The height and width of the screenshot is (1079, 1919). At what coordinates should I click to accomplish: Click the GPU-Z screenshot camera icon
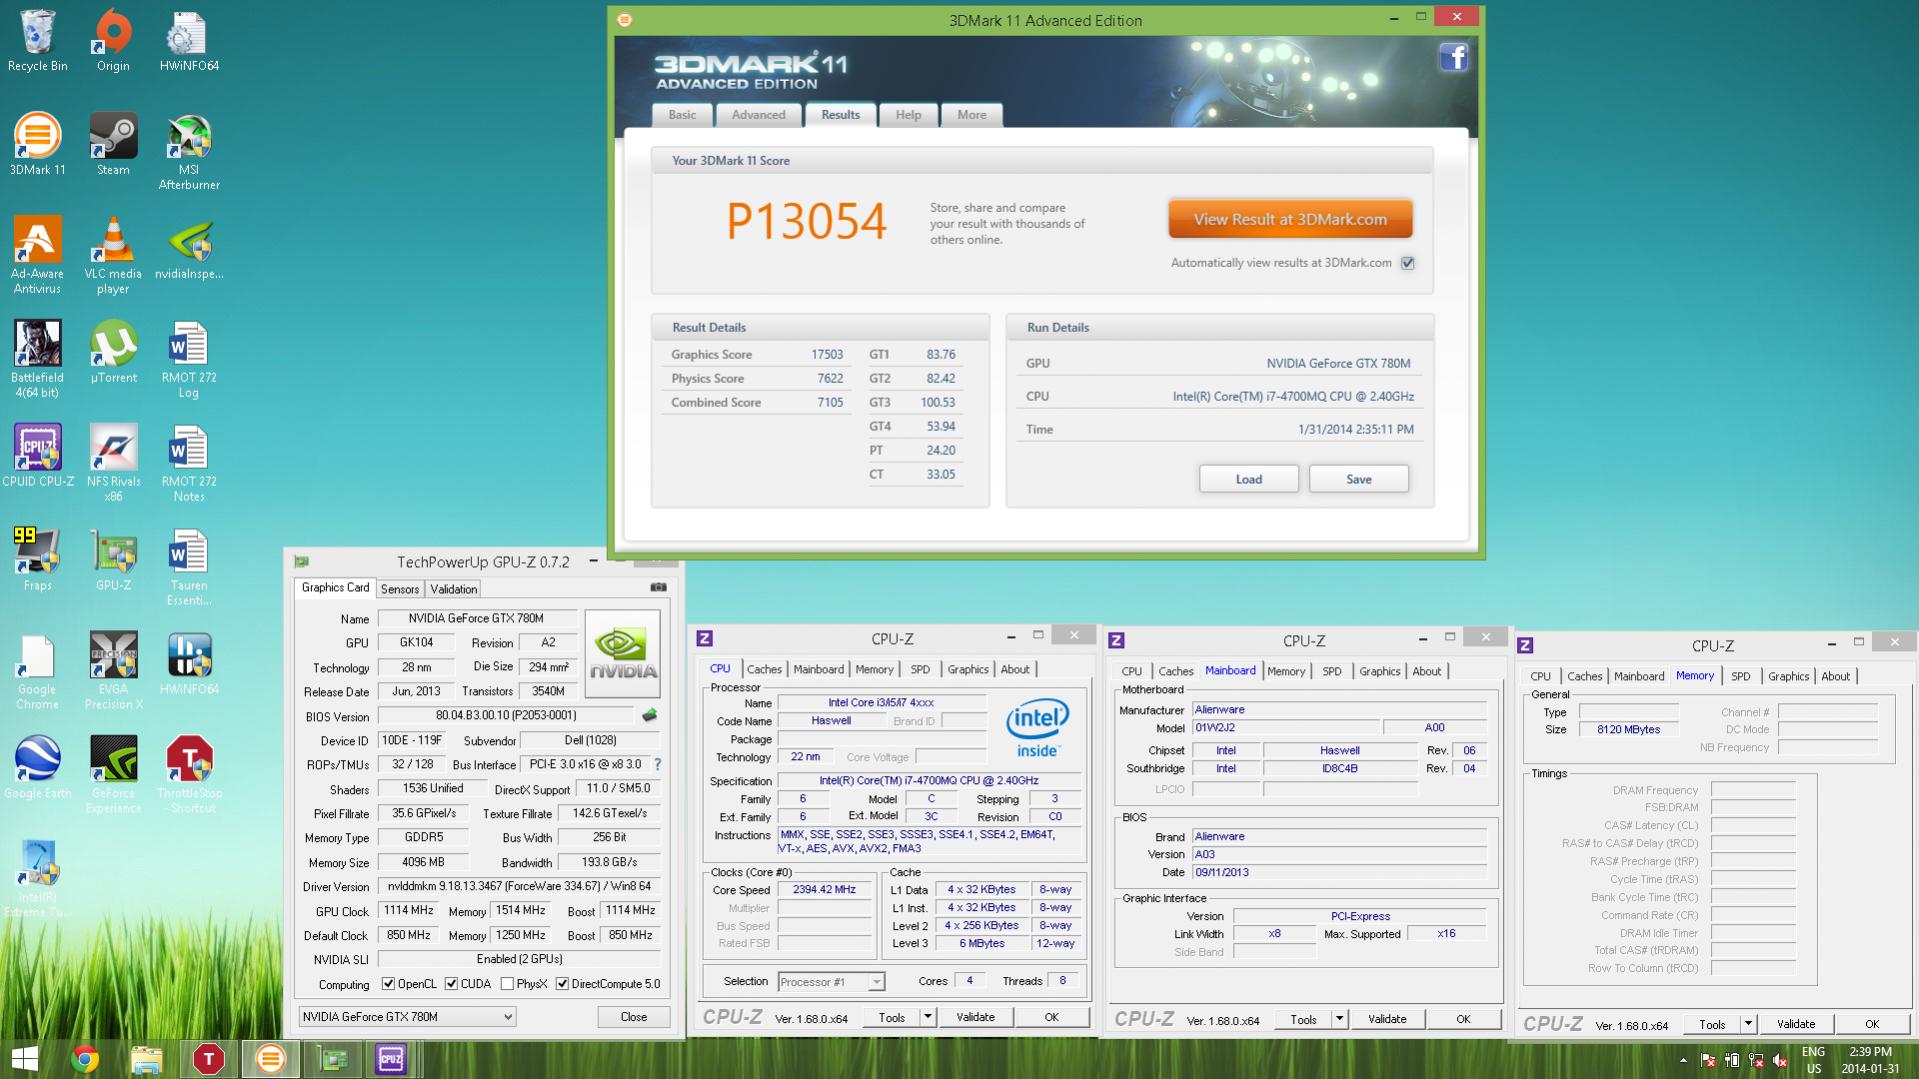pos(658,587)
